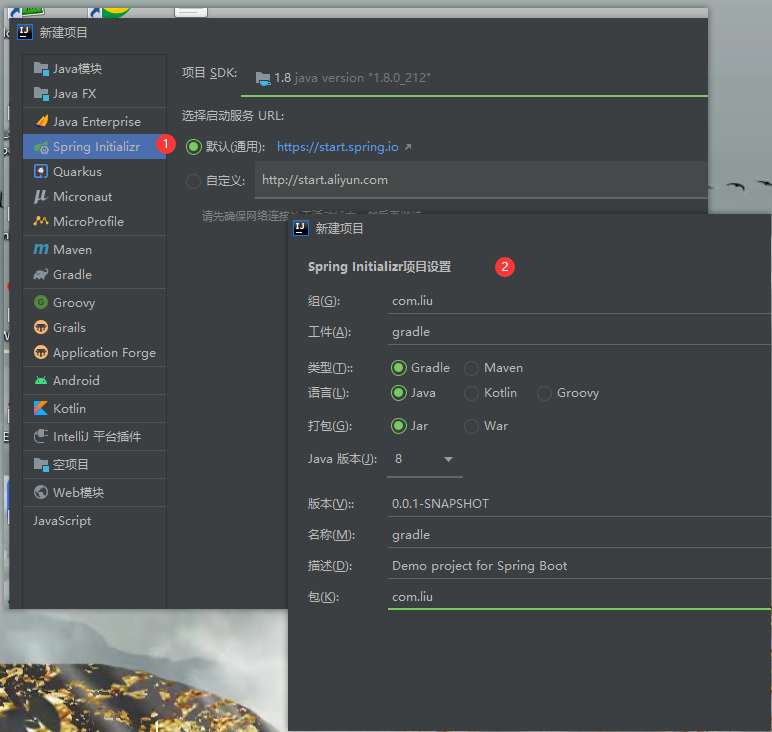Choose War packaging
The image size is (772, 732).
point(471,426)
